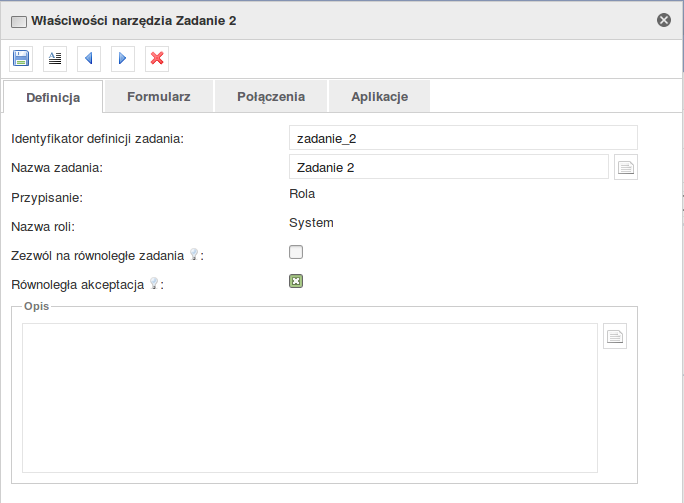Viewport: 684px width, 503px height.
Task: Open the Aplikacje tab
Action: click(x=380, y=96)
